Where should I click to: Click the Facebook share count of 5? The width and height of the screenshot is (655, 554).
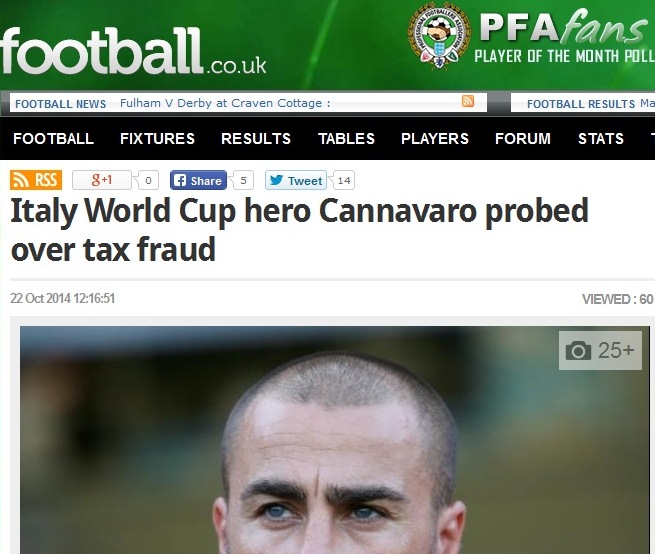tap(244, 180)
